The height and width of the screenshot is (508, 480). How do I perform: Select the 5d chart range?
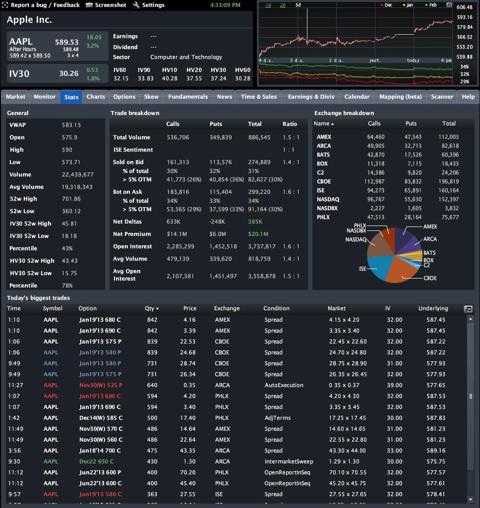[x=298, y=5]
